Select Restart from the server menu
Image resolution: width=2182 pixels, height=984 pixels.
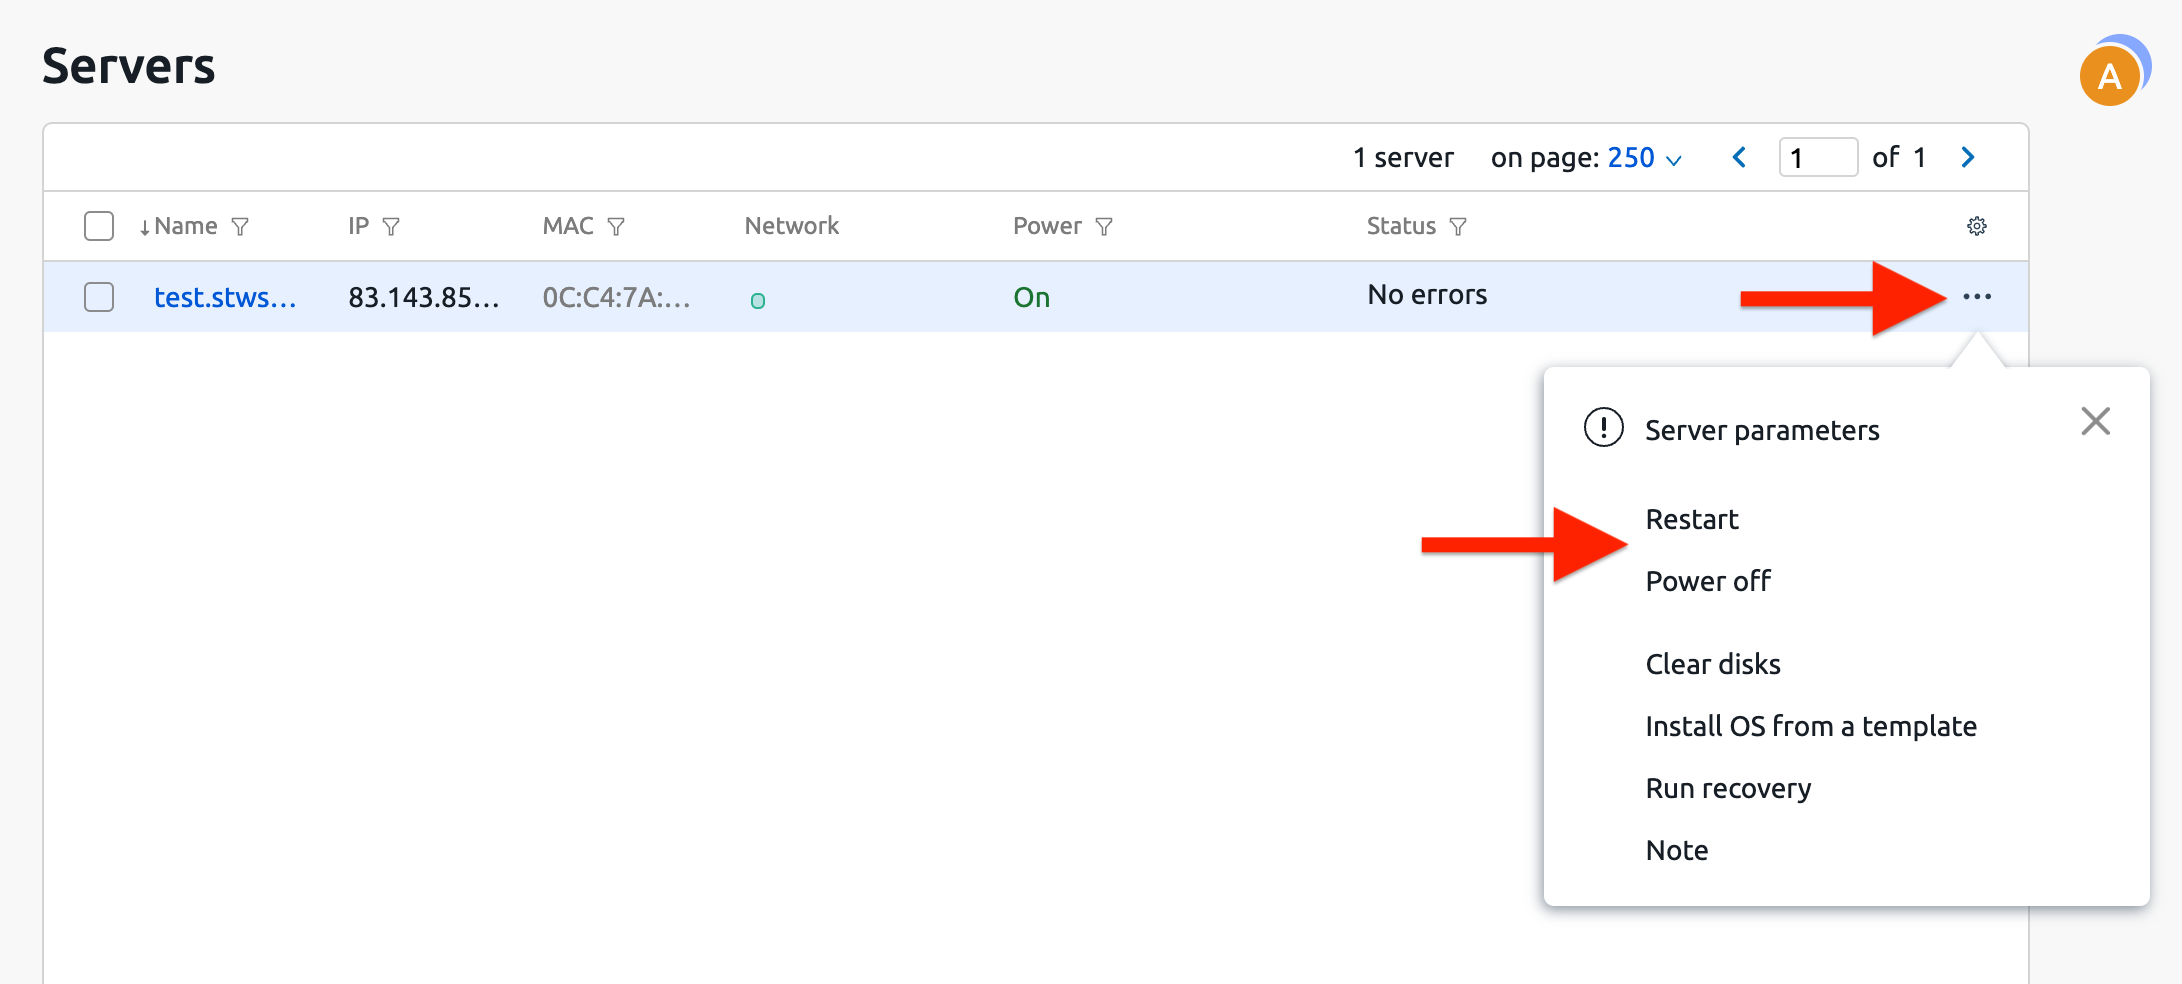pos(1691,520)
